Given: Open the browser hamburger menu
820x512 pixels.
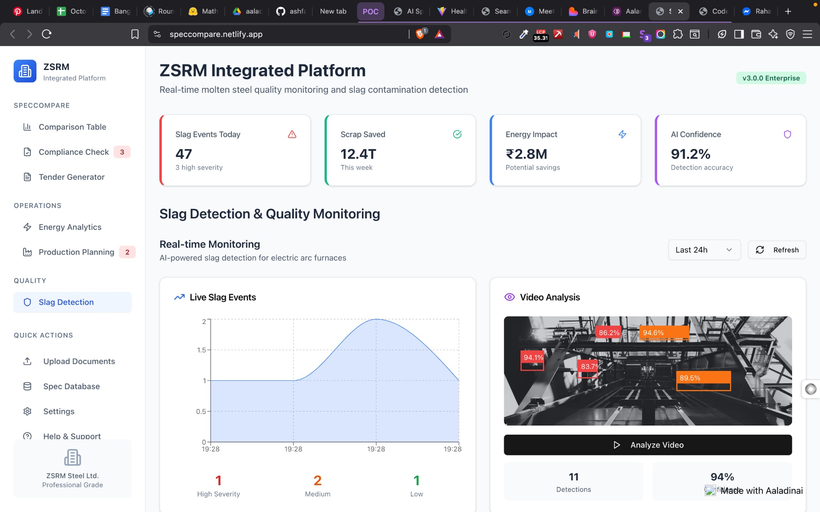Looking at the screenshot, I should coord(807,35).
